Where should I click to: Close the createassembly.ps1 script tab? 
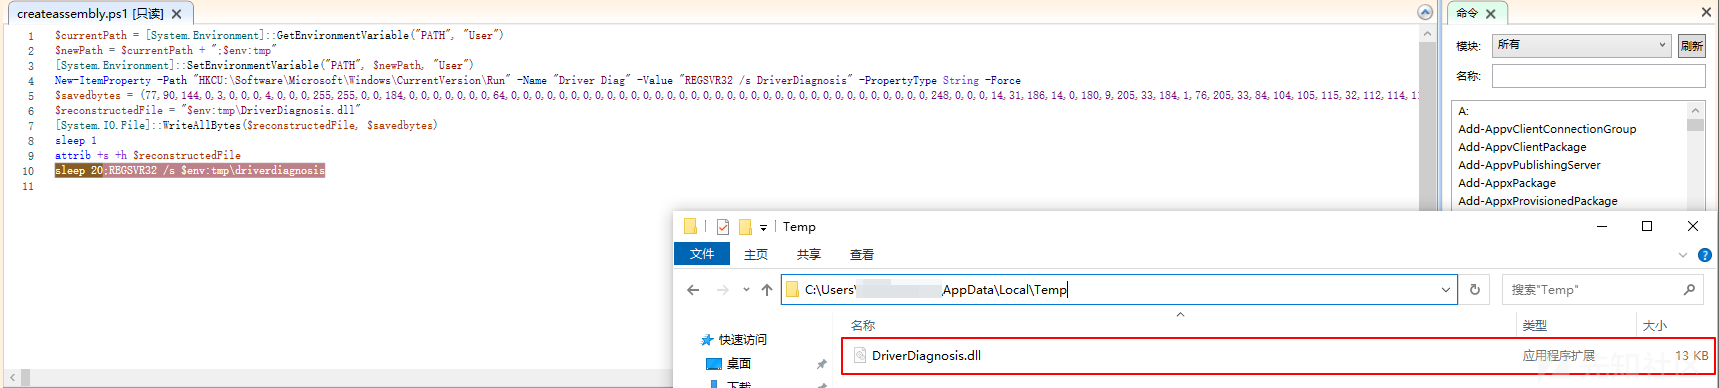[176, 14]
